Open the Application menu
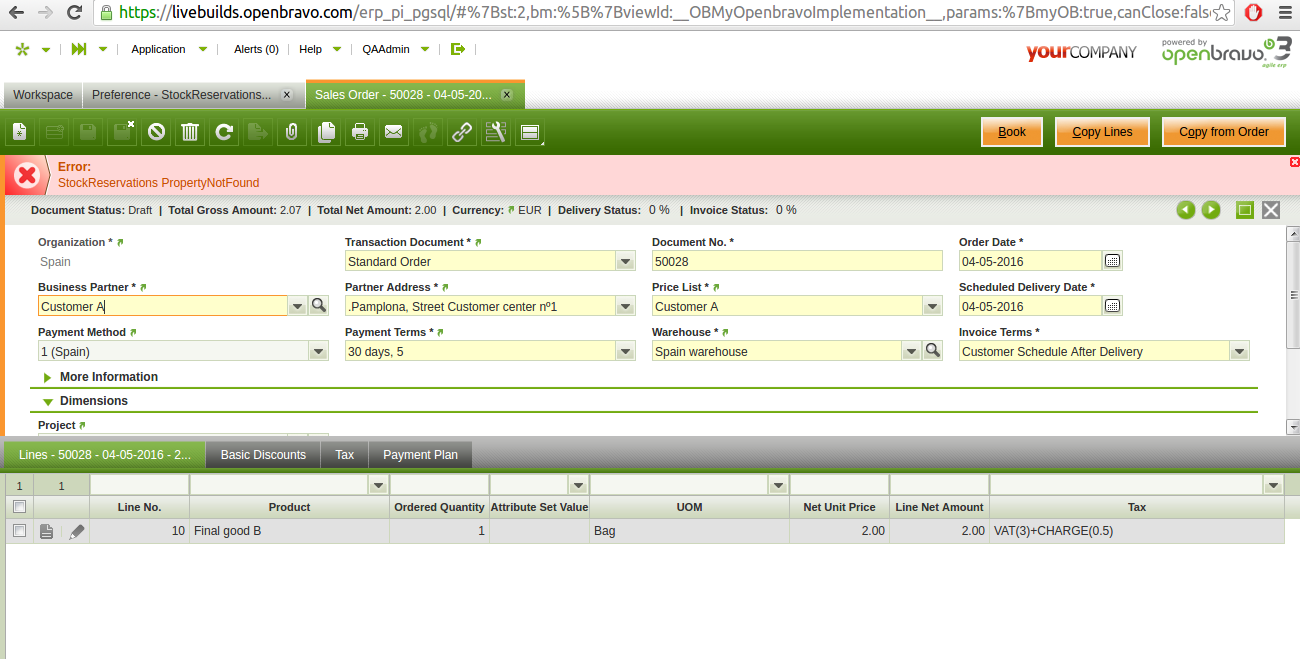The height and width of the screenshot is (659, 1300). click(x=169, y=49)
